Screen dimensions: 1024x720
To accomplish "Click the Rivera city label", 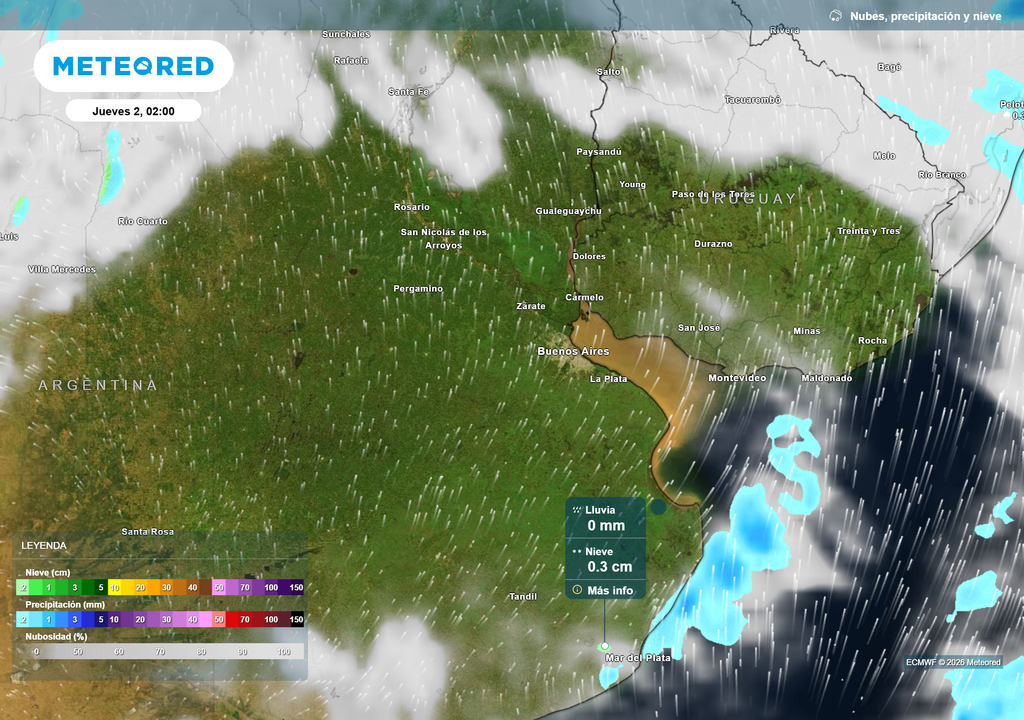I will pos(784,30).
